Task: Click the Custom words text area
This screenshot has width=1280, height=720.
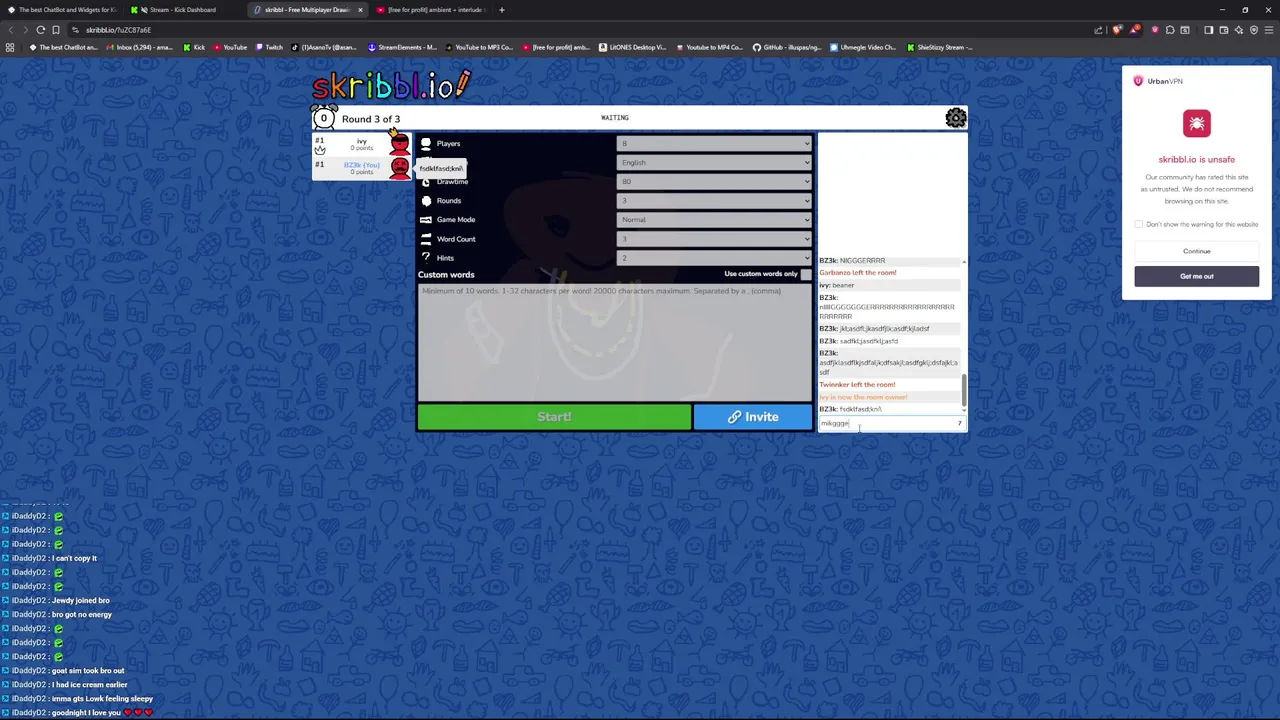Action: click(x=615, y=341)
